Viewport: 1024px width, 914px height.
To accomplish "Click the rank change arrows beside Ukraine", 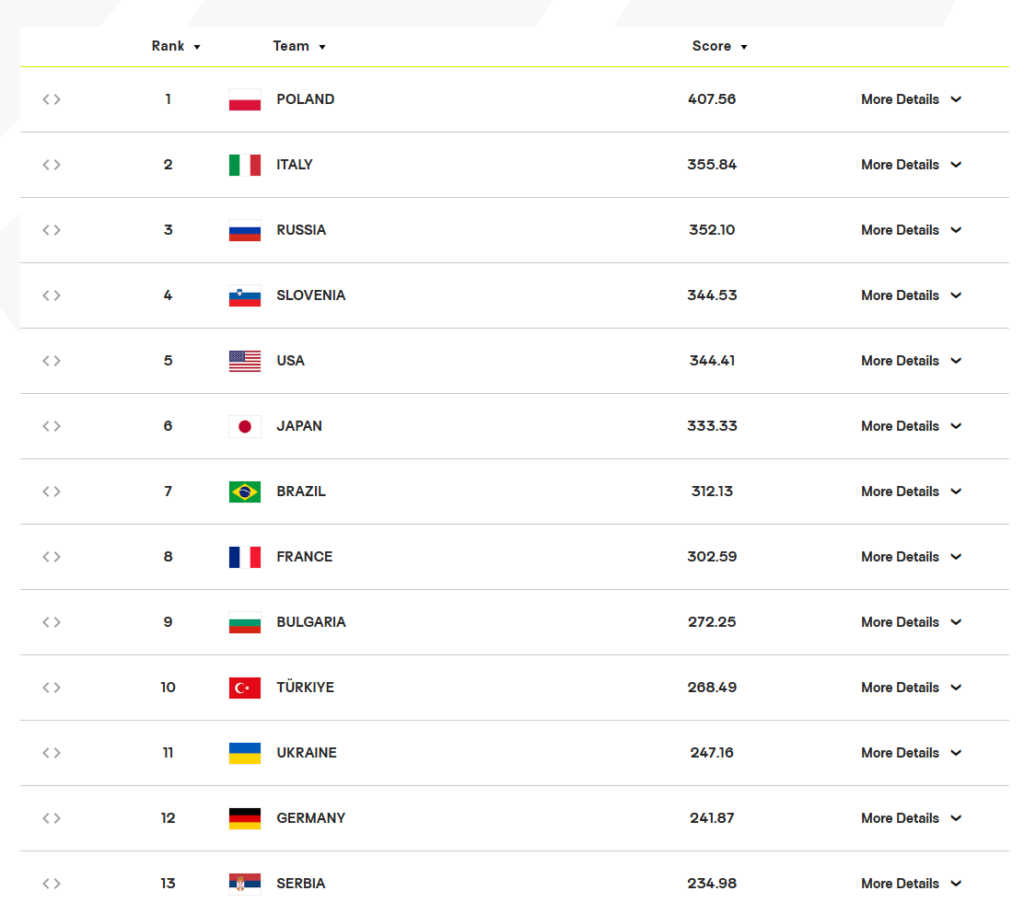I will click(52, 753).
